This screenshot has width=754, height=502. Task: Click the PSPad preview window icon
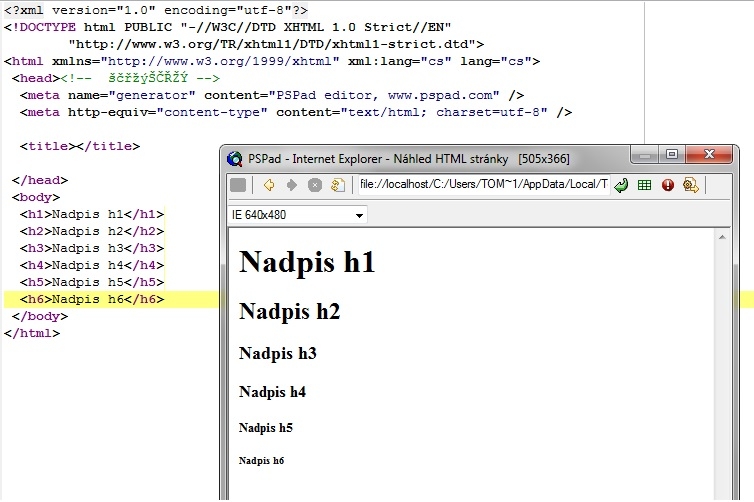(x=235, y=159)
